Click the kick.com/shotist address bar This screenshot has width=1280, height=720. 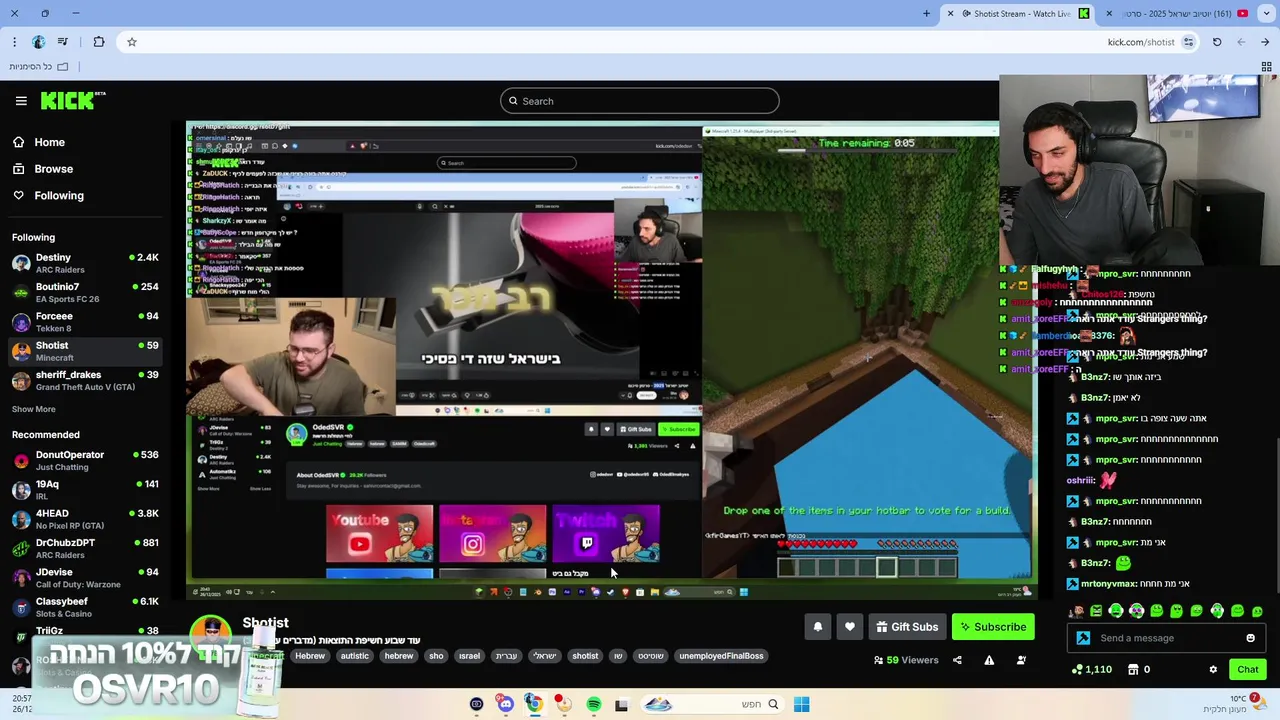pyautogui.click(x=660, y=42)
